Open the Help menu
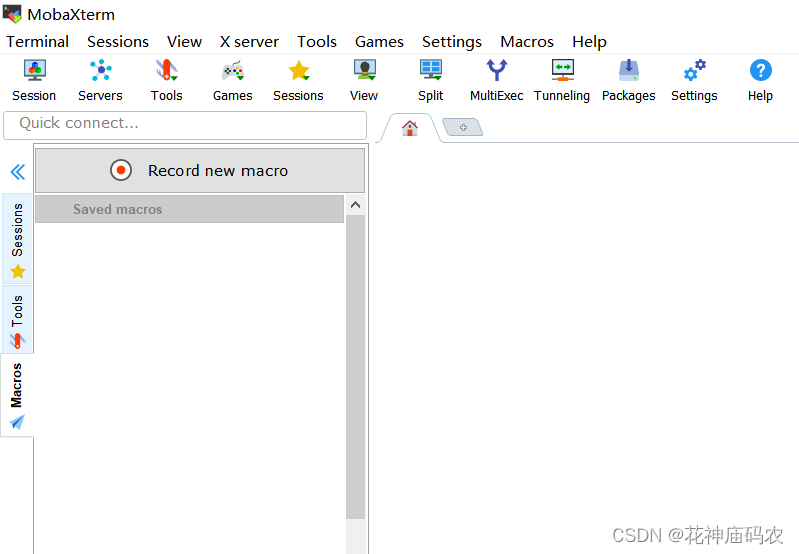Image resolution: width=799 pixels, height=554 pixels. click(589, 41)
